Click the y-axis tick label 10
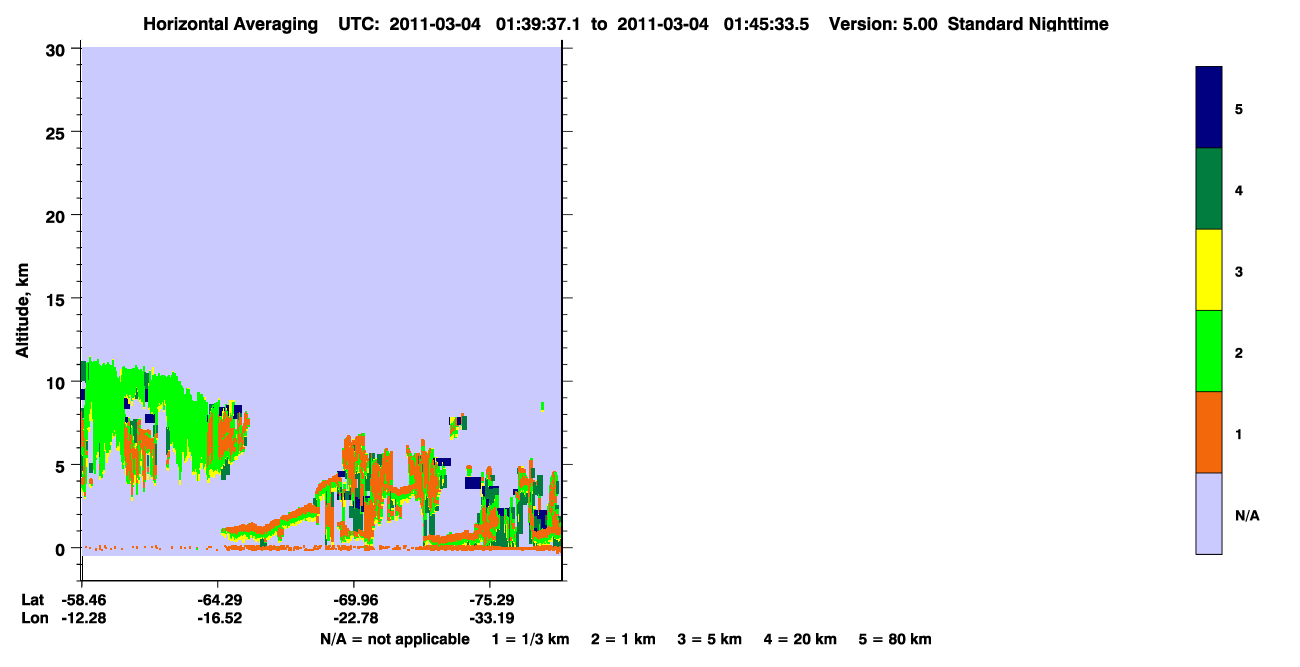Image resolution: width=1300 pixels, height=667 pixels. click(x=57, y=382)
